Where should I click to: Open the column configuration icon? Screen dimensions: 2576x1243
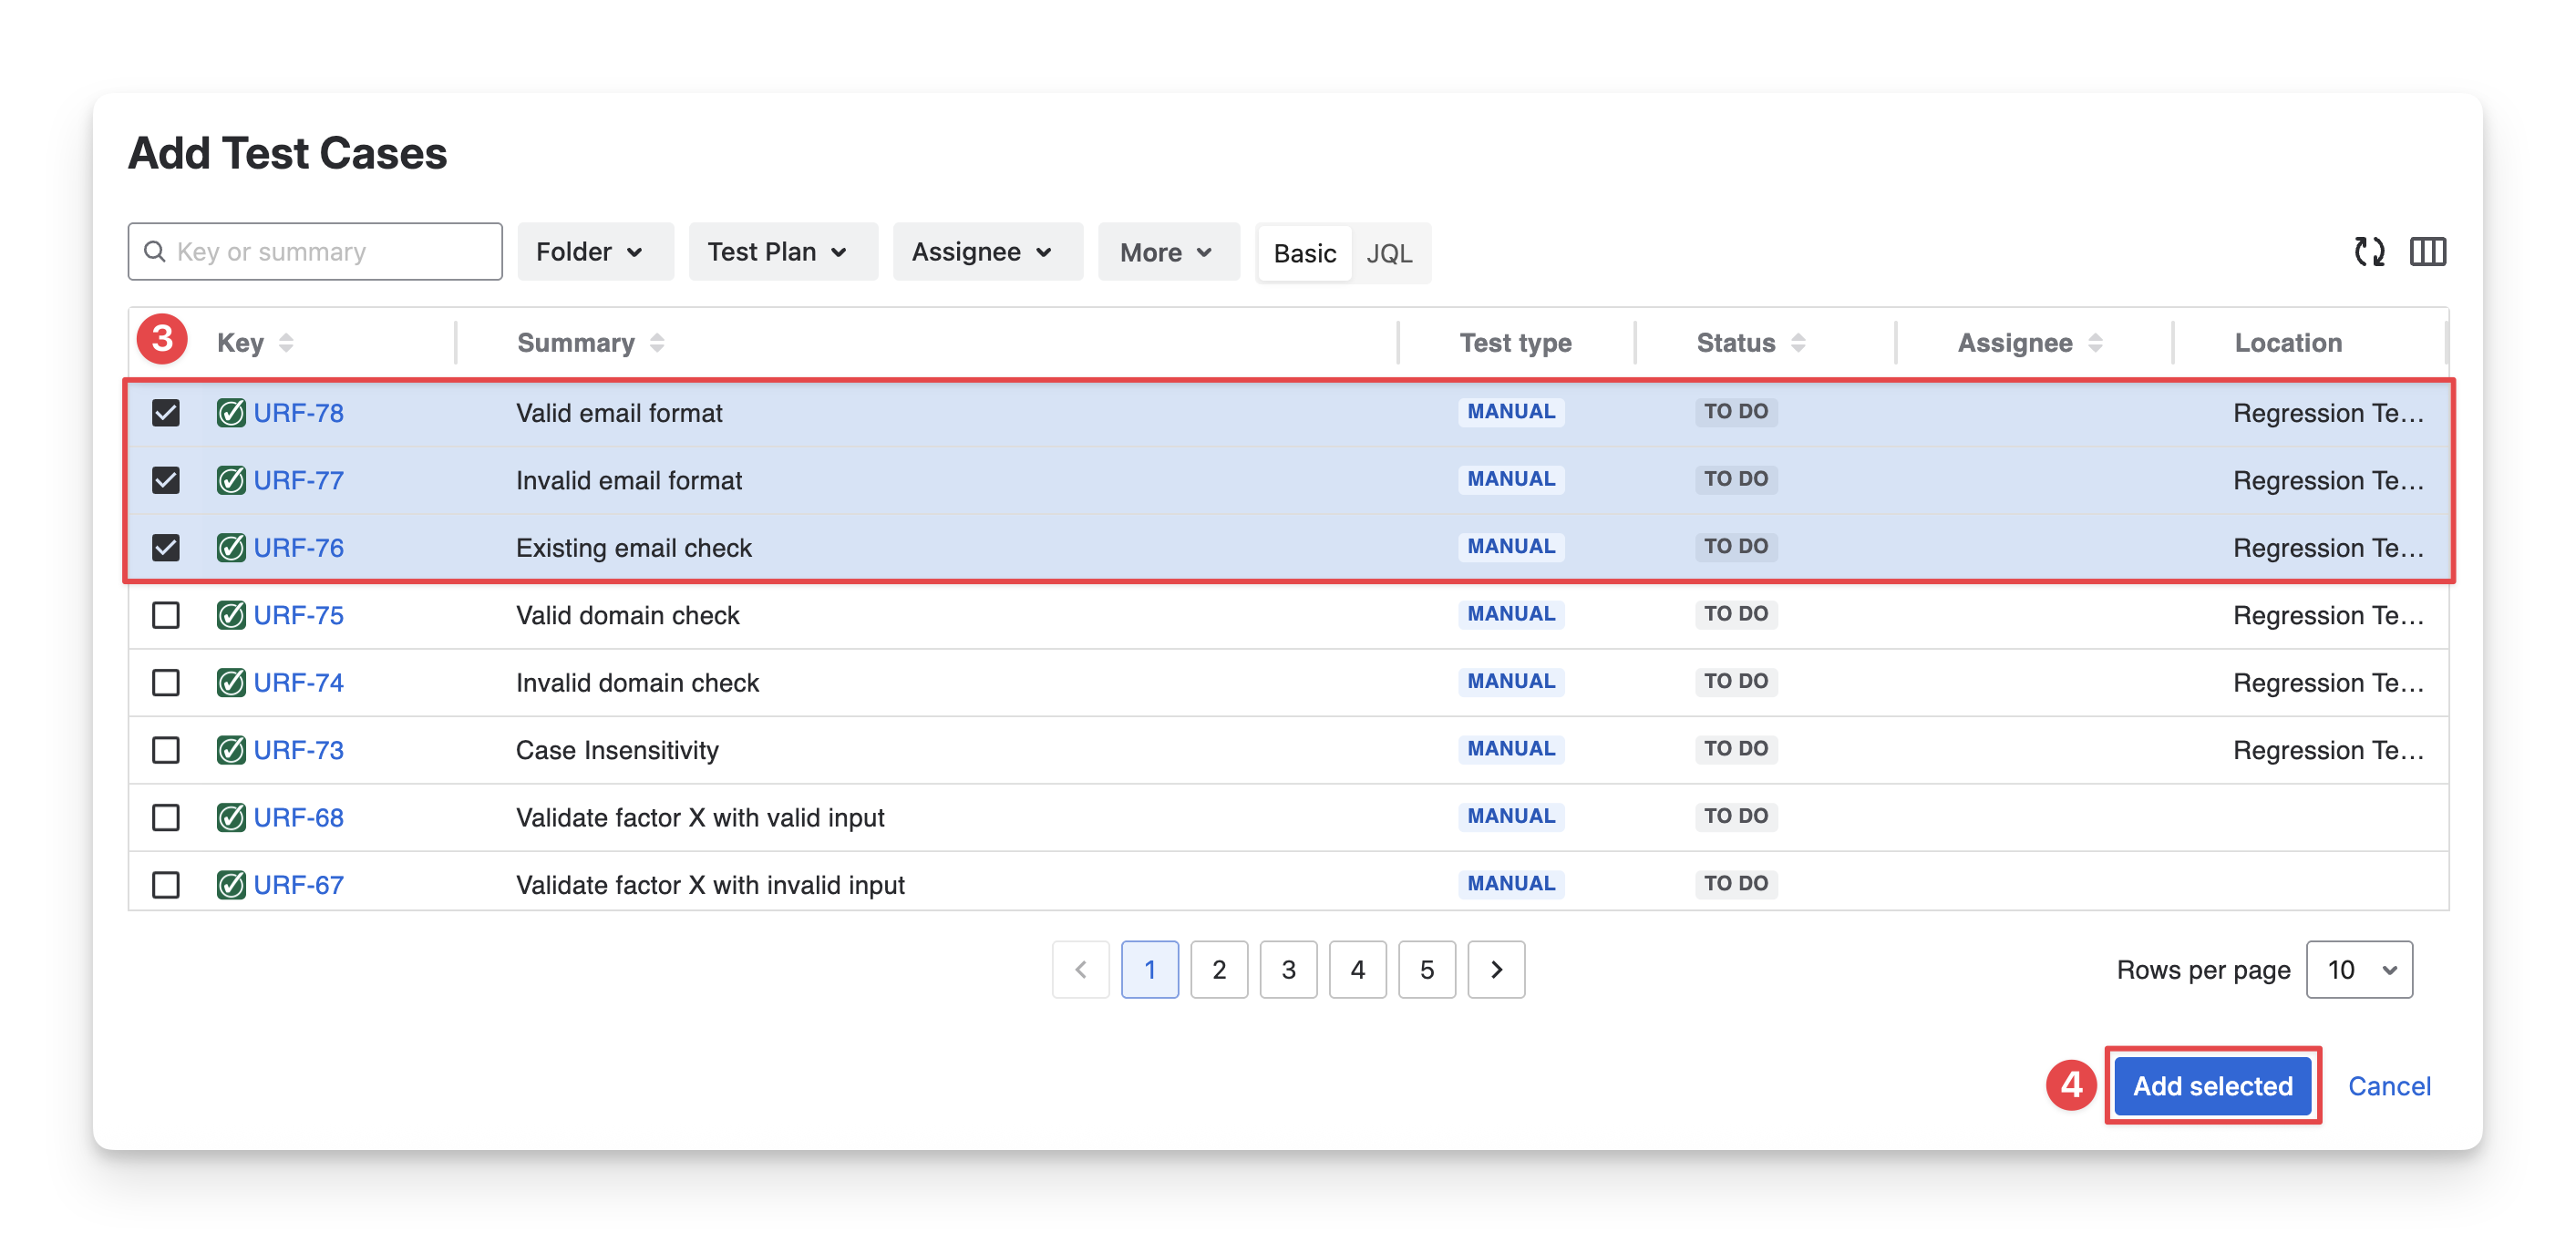point(2427,252)
